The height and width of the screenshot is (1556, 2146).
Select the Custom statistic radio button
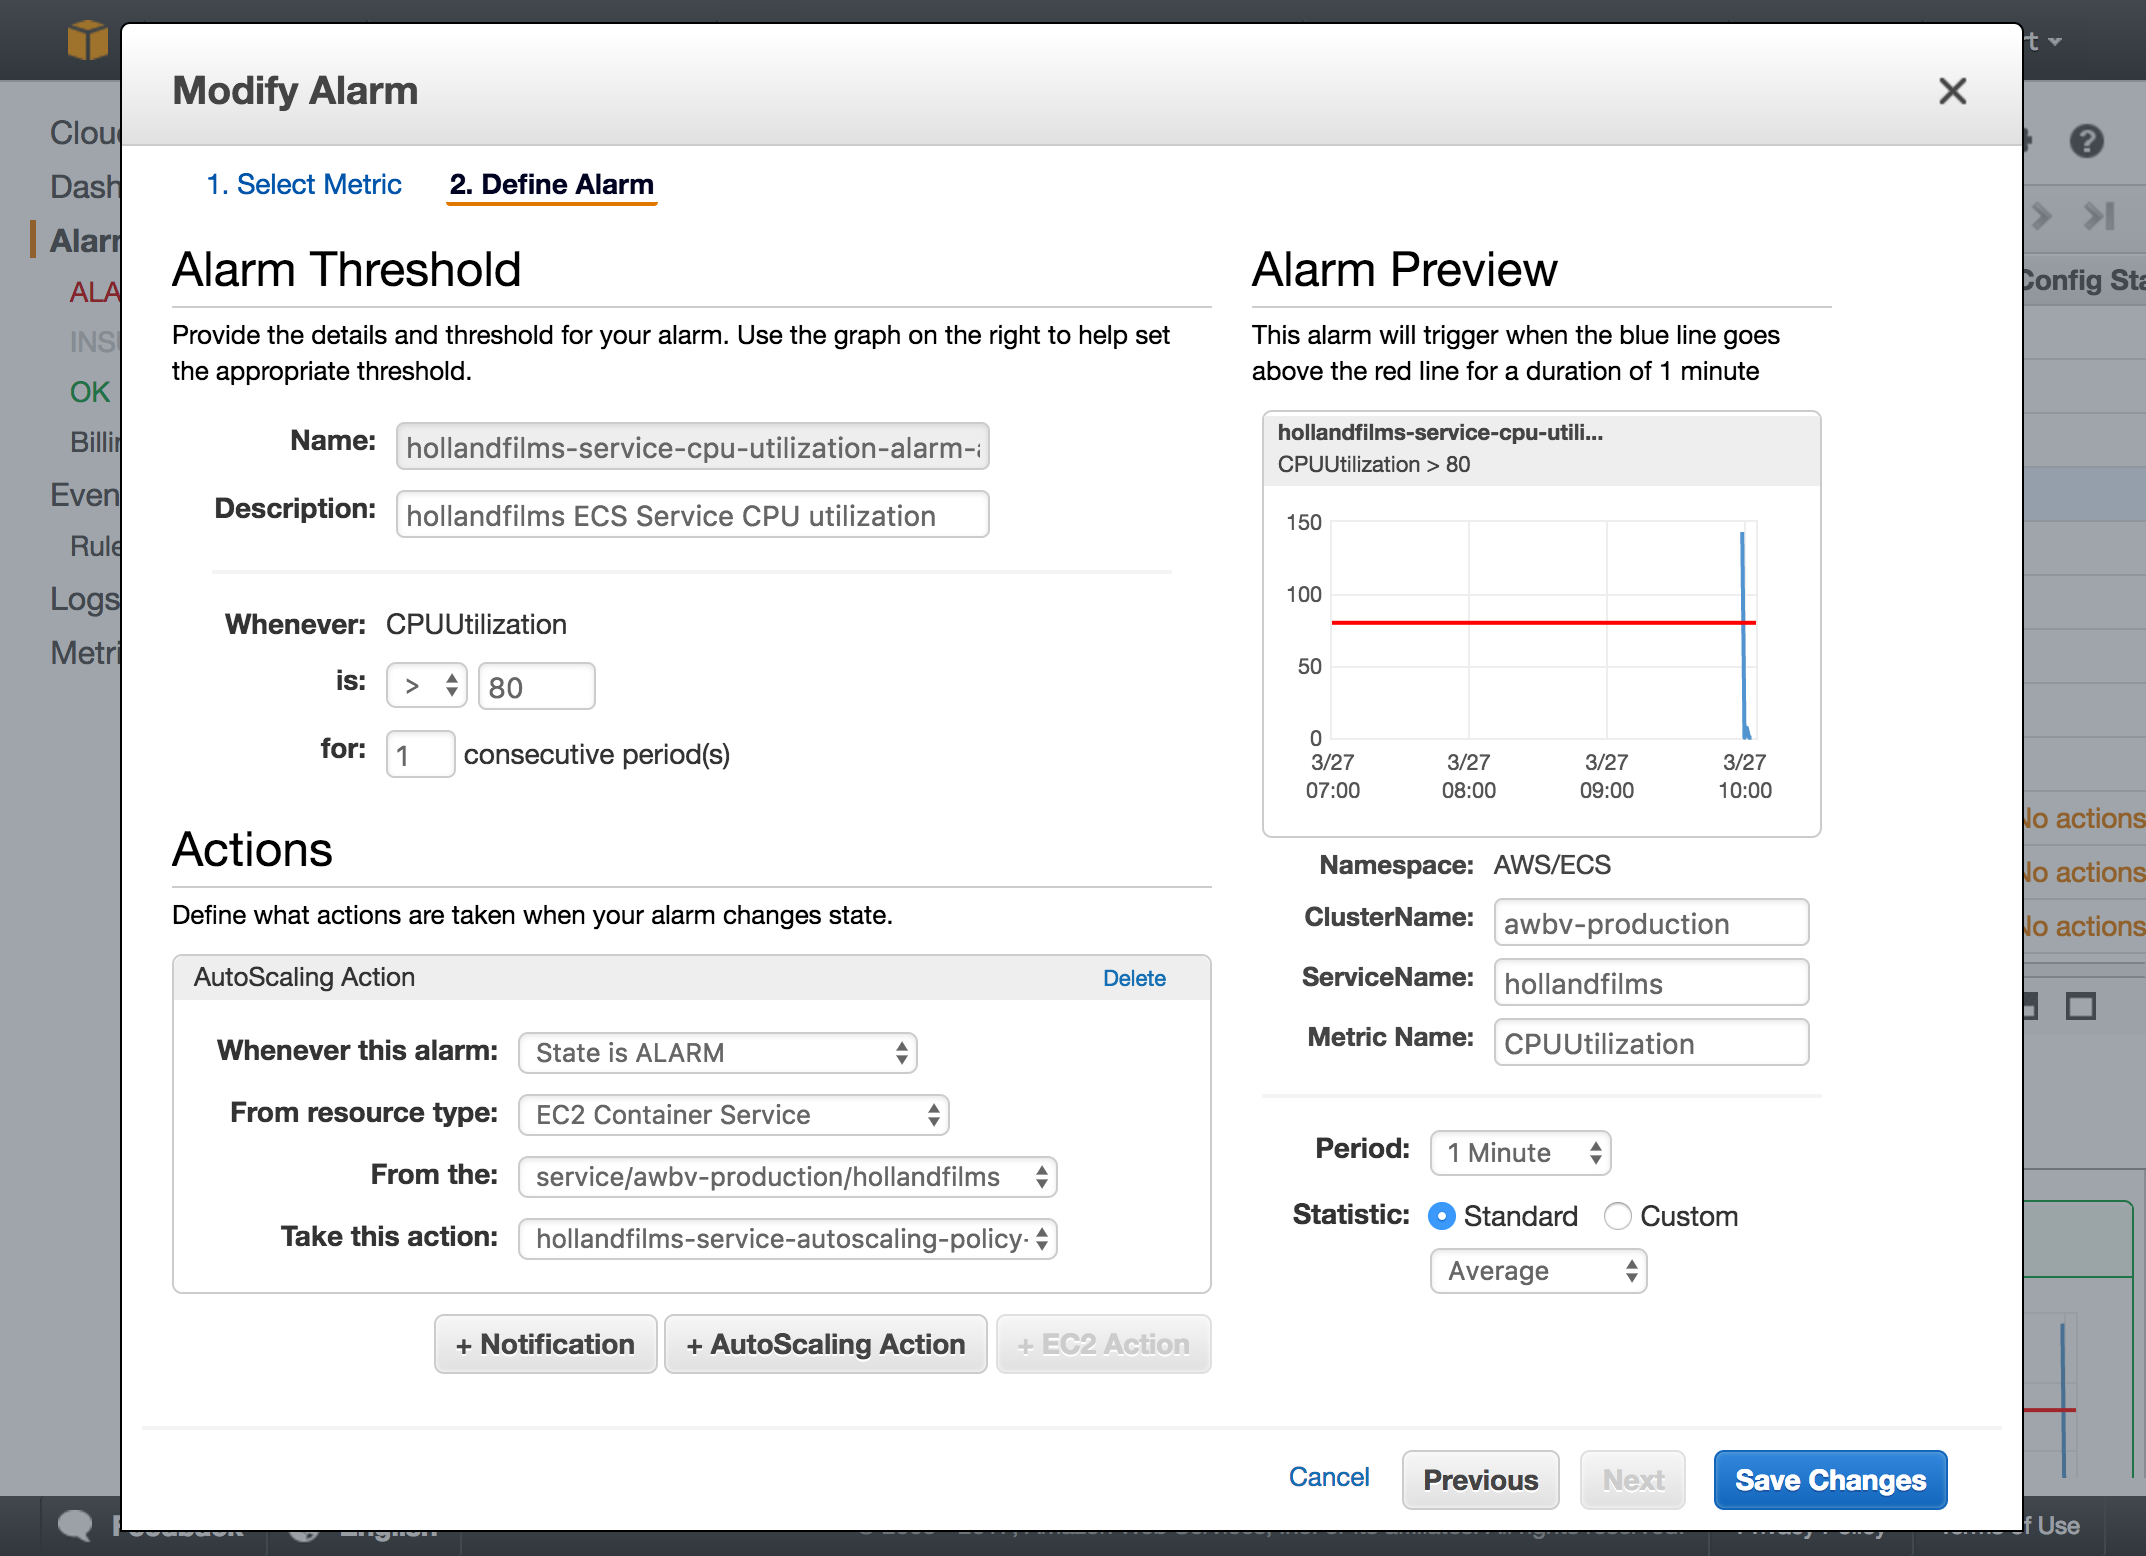click(x=1617, y=1216)
